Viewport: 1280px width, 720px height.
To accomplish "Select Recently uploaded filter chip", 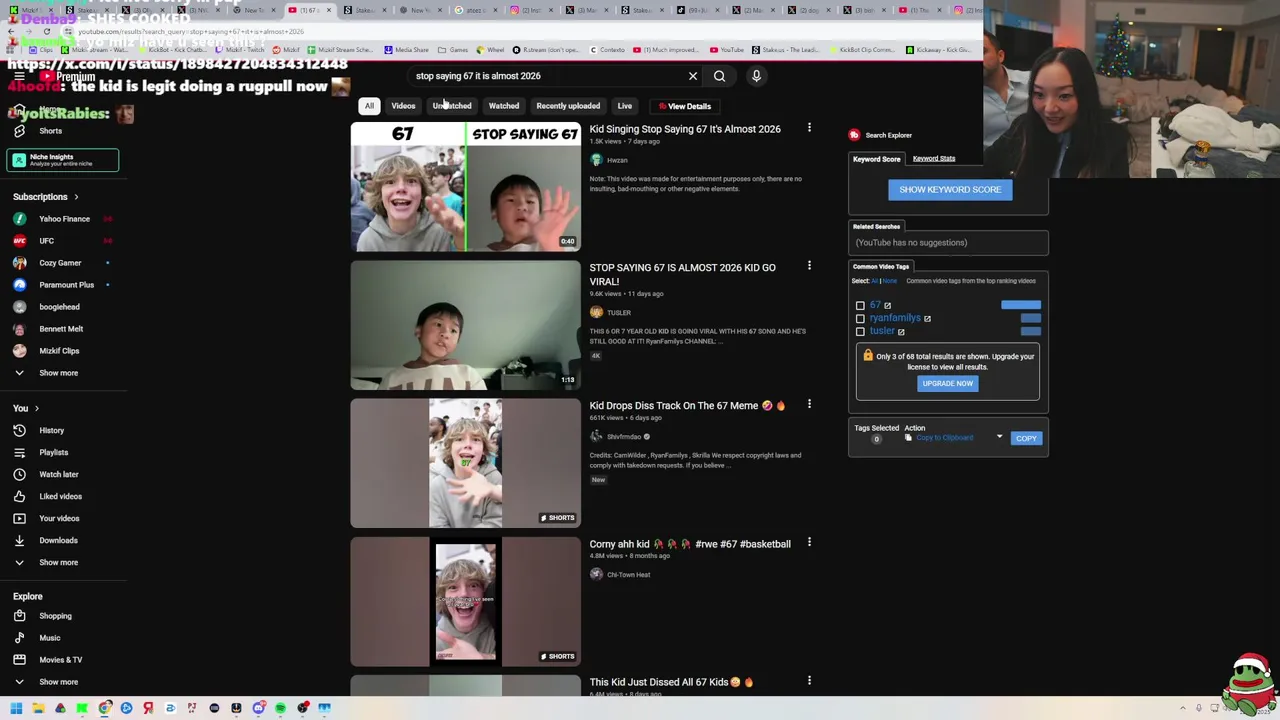I will coord(568,106).
